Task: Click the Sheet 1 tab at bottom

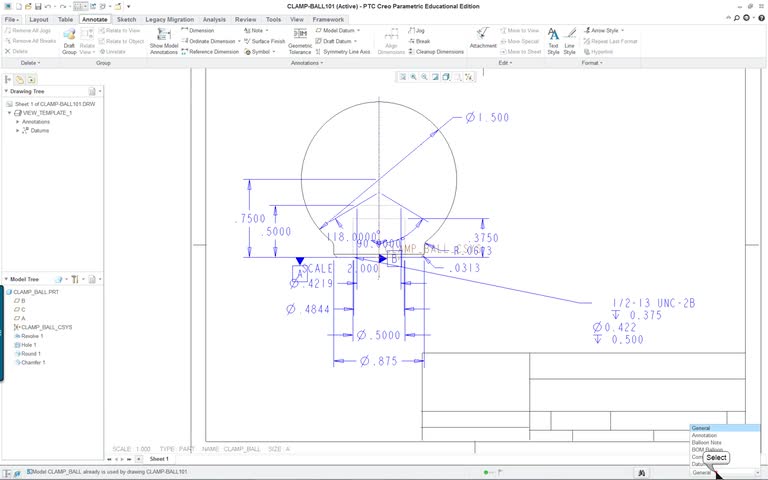Action: pyautogui.click(x=159, y=459)
